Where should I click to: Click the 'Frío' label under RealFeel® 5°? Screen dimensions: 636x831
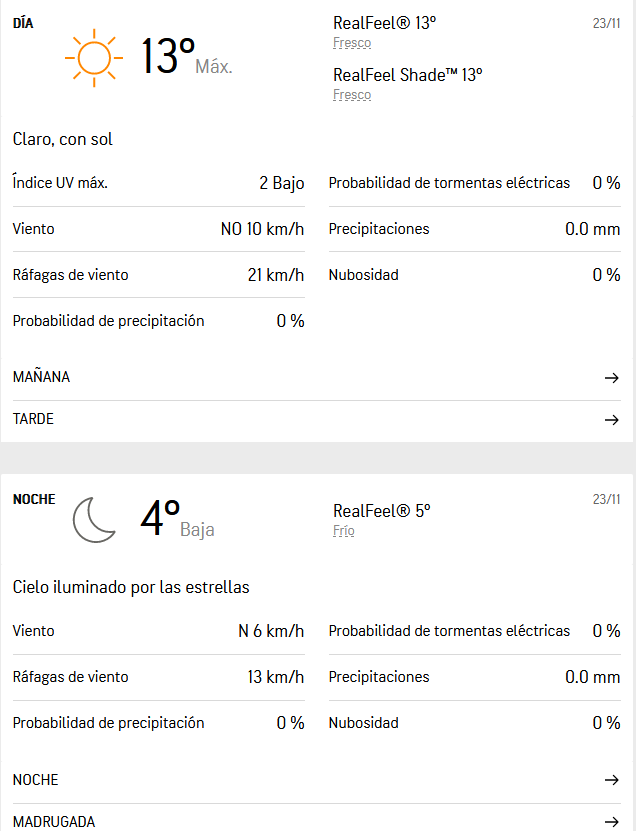(x=344, y=531)
